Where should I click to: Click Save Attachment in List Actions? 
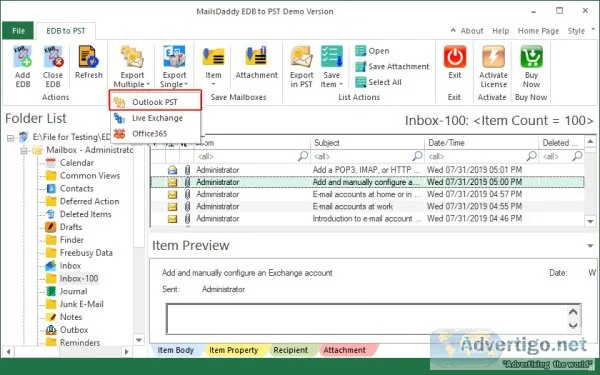click(x=392, y=67)
